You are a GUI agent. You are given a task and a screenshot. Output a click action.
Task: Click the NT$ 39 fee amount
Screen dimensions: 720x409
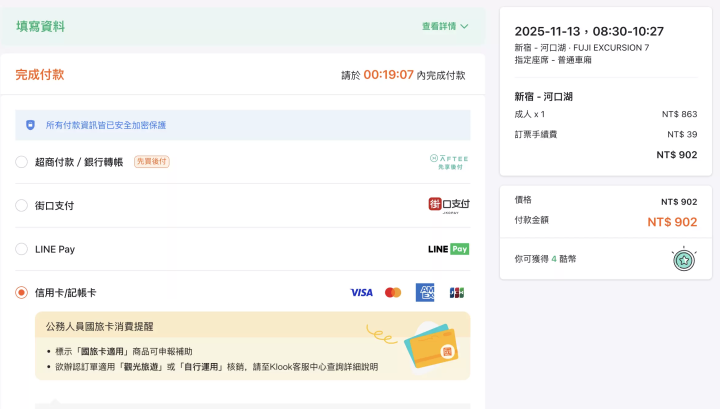point(682,134)
